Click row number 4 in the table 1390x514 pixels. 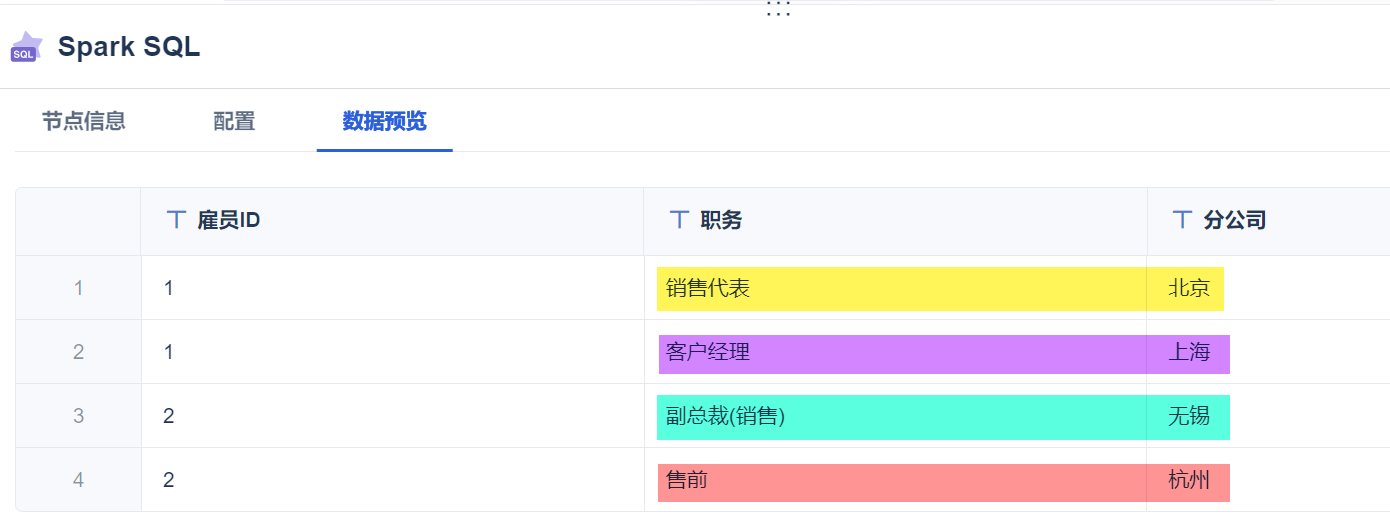[x=79, y=481]
